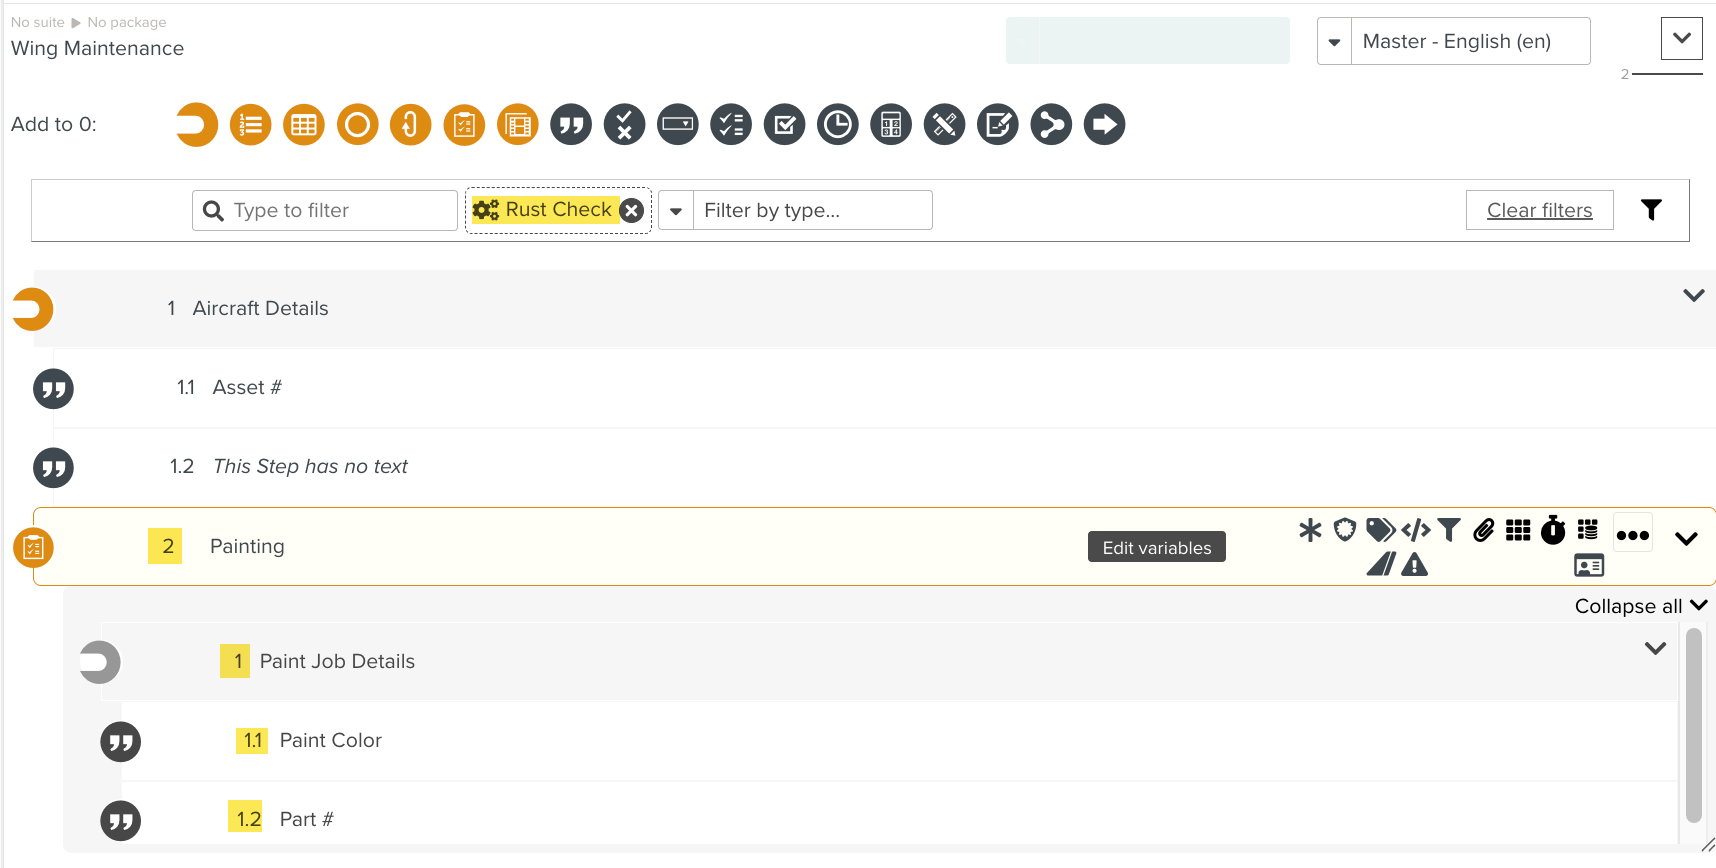Add a calculator step type

[x=891, y=125]
